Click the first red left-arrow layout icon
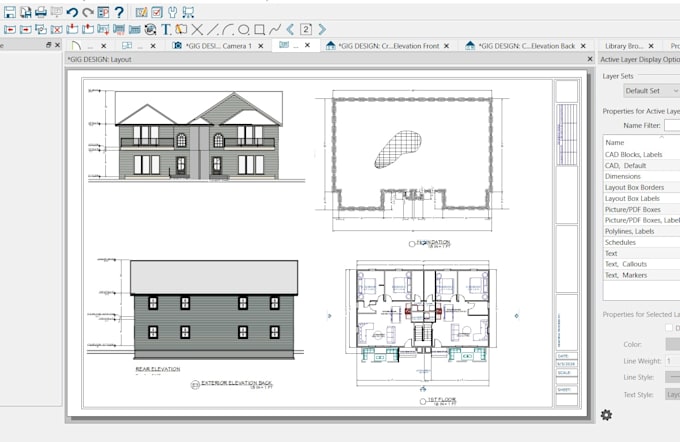Screen dimensions: 680x442 point(10,29)
